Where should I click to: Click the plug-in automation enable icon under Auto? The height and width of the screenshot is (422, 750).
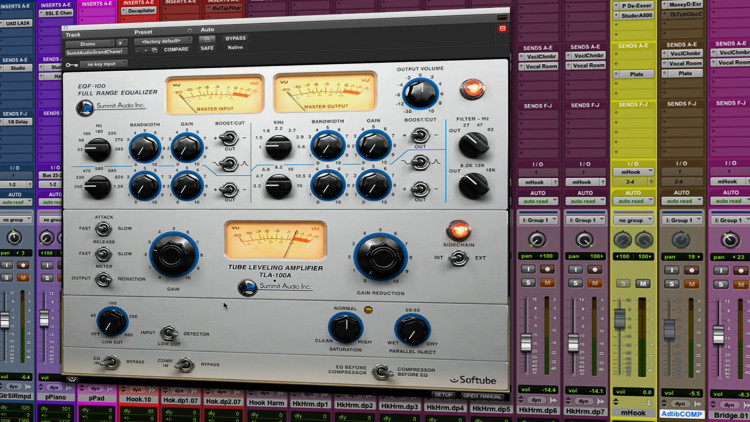(x=207, y=39)
